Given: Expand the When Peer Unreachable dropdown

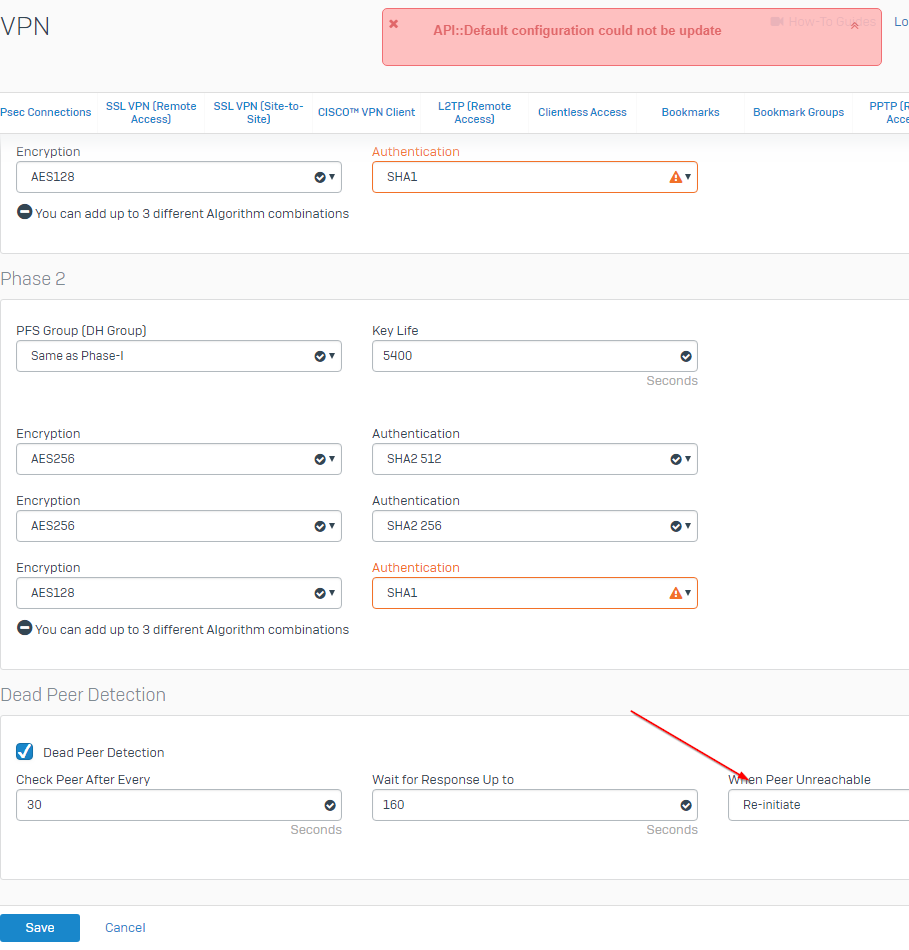Looking at the screenshot, I should (816, 805).
